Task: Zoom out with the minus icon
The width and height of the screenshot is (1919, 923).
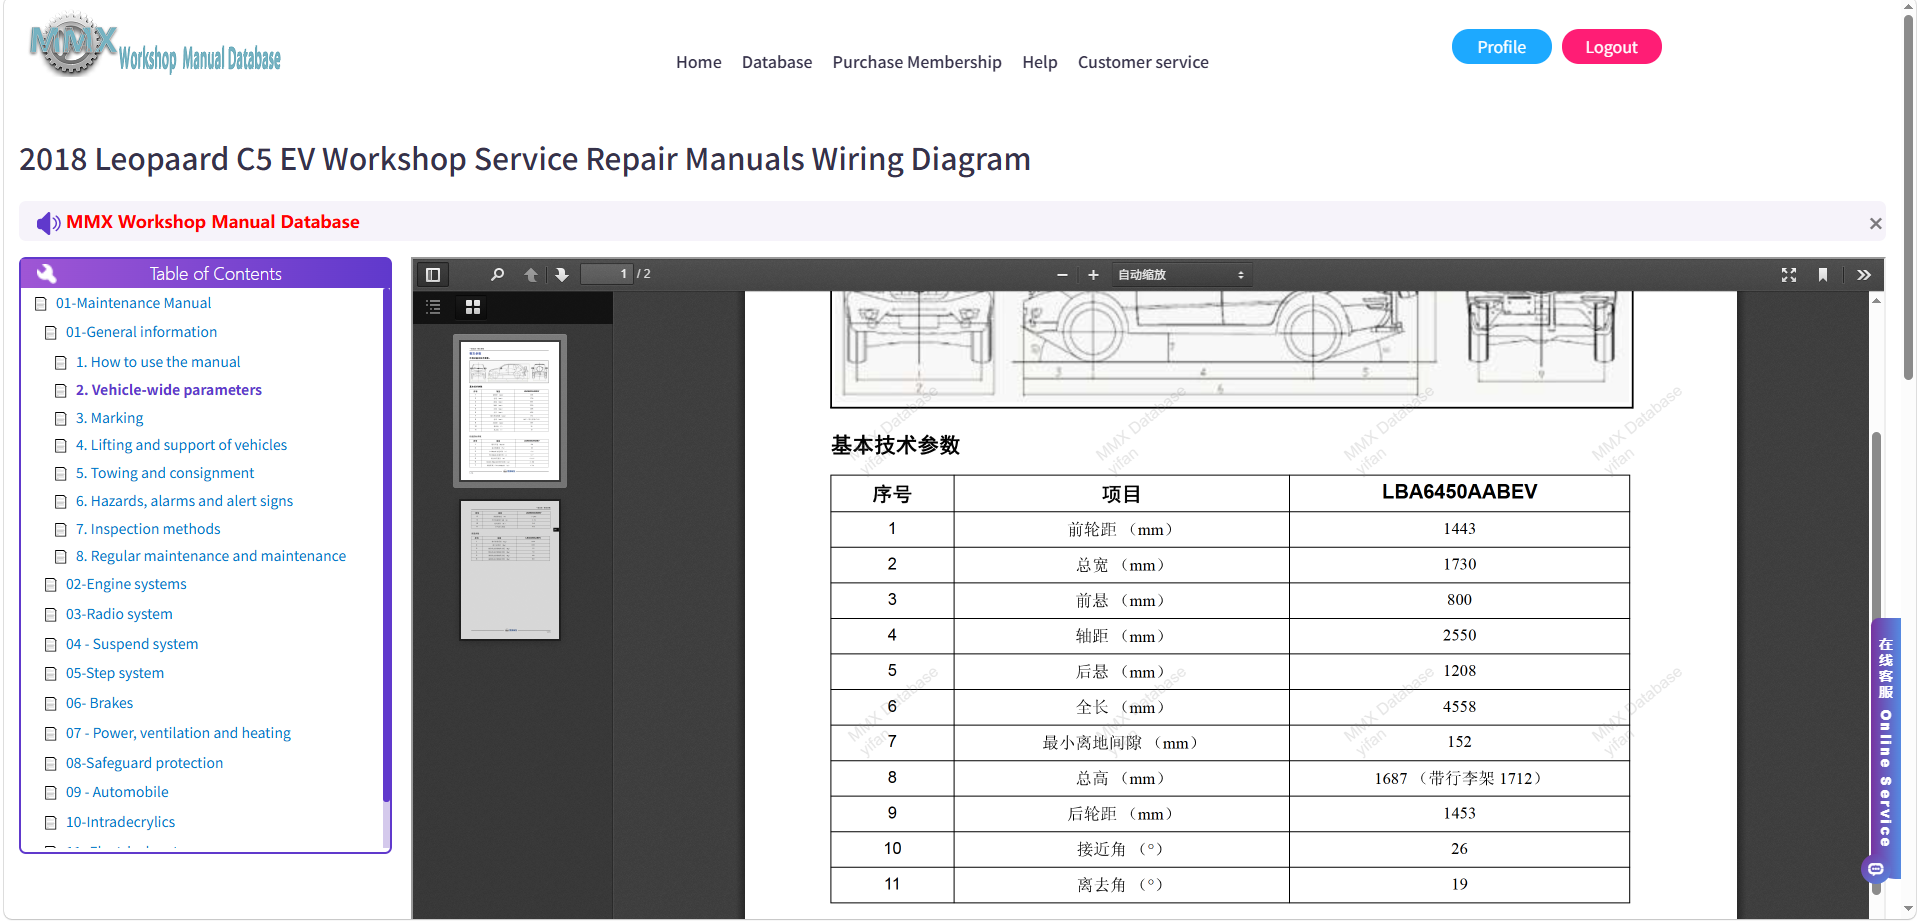Action: [x=1062, y=274]
